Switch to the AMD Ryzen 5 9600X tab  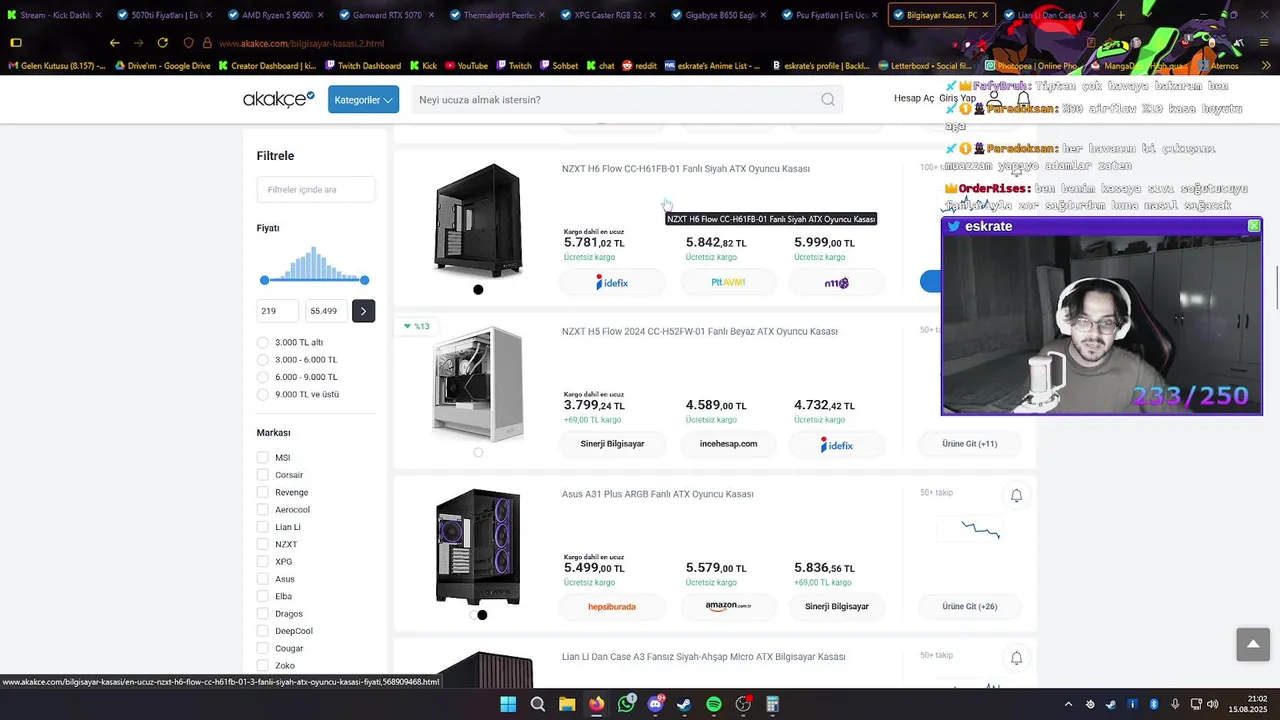276,15
